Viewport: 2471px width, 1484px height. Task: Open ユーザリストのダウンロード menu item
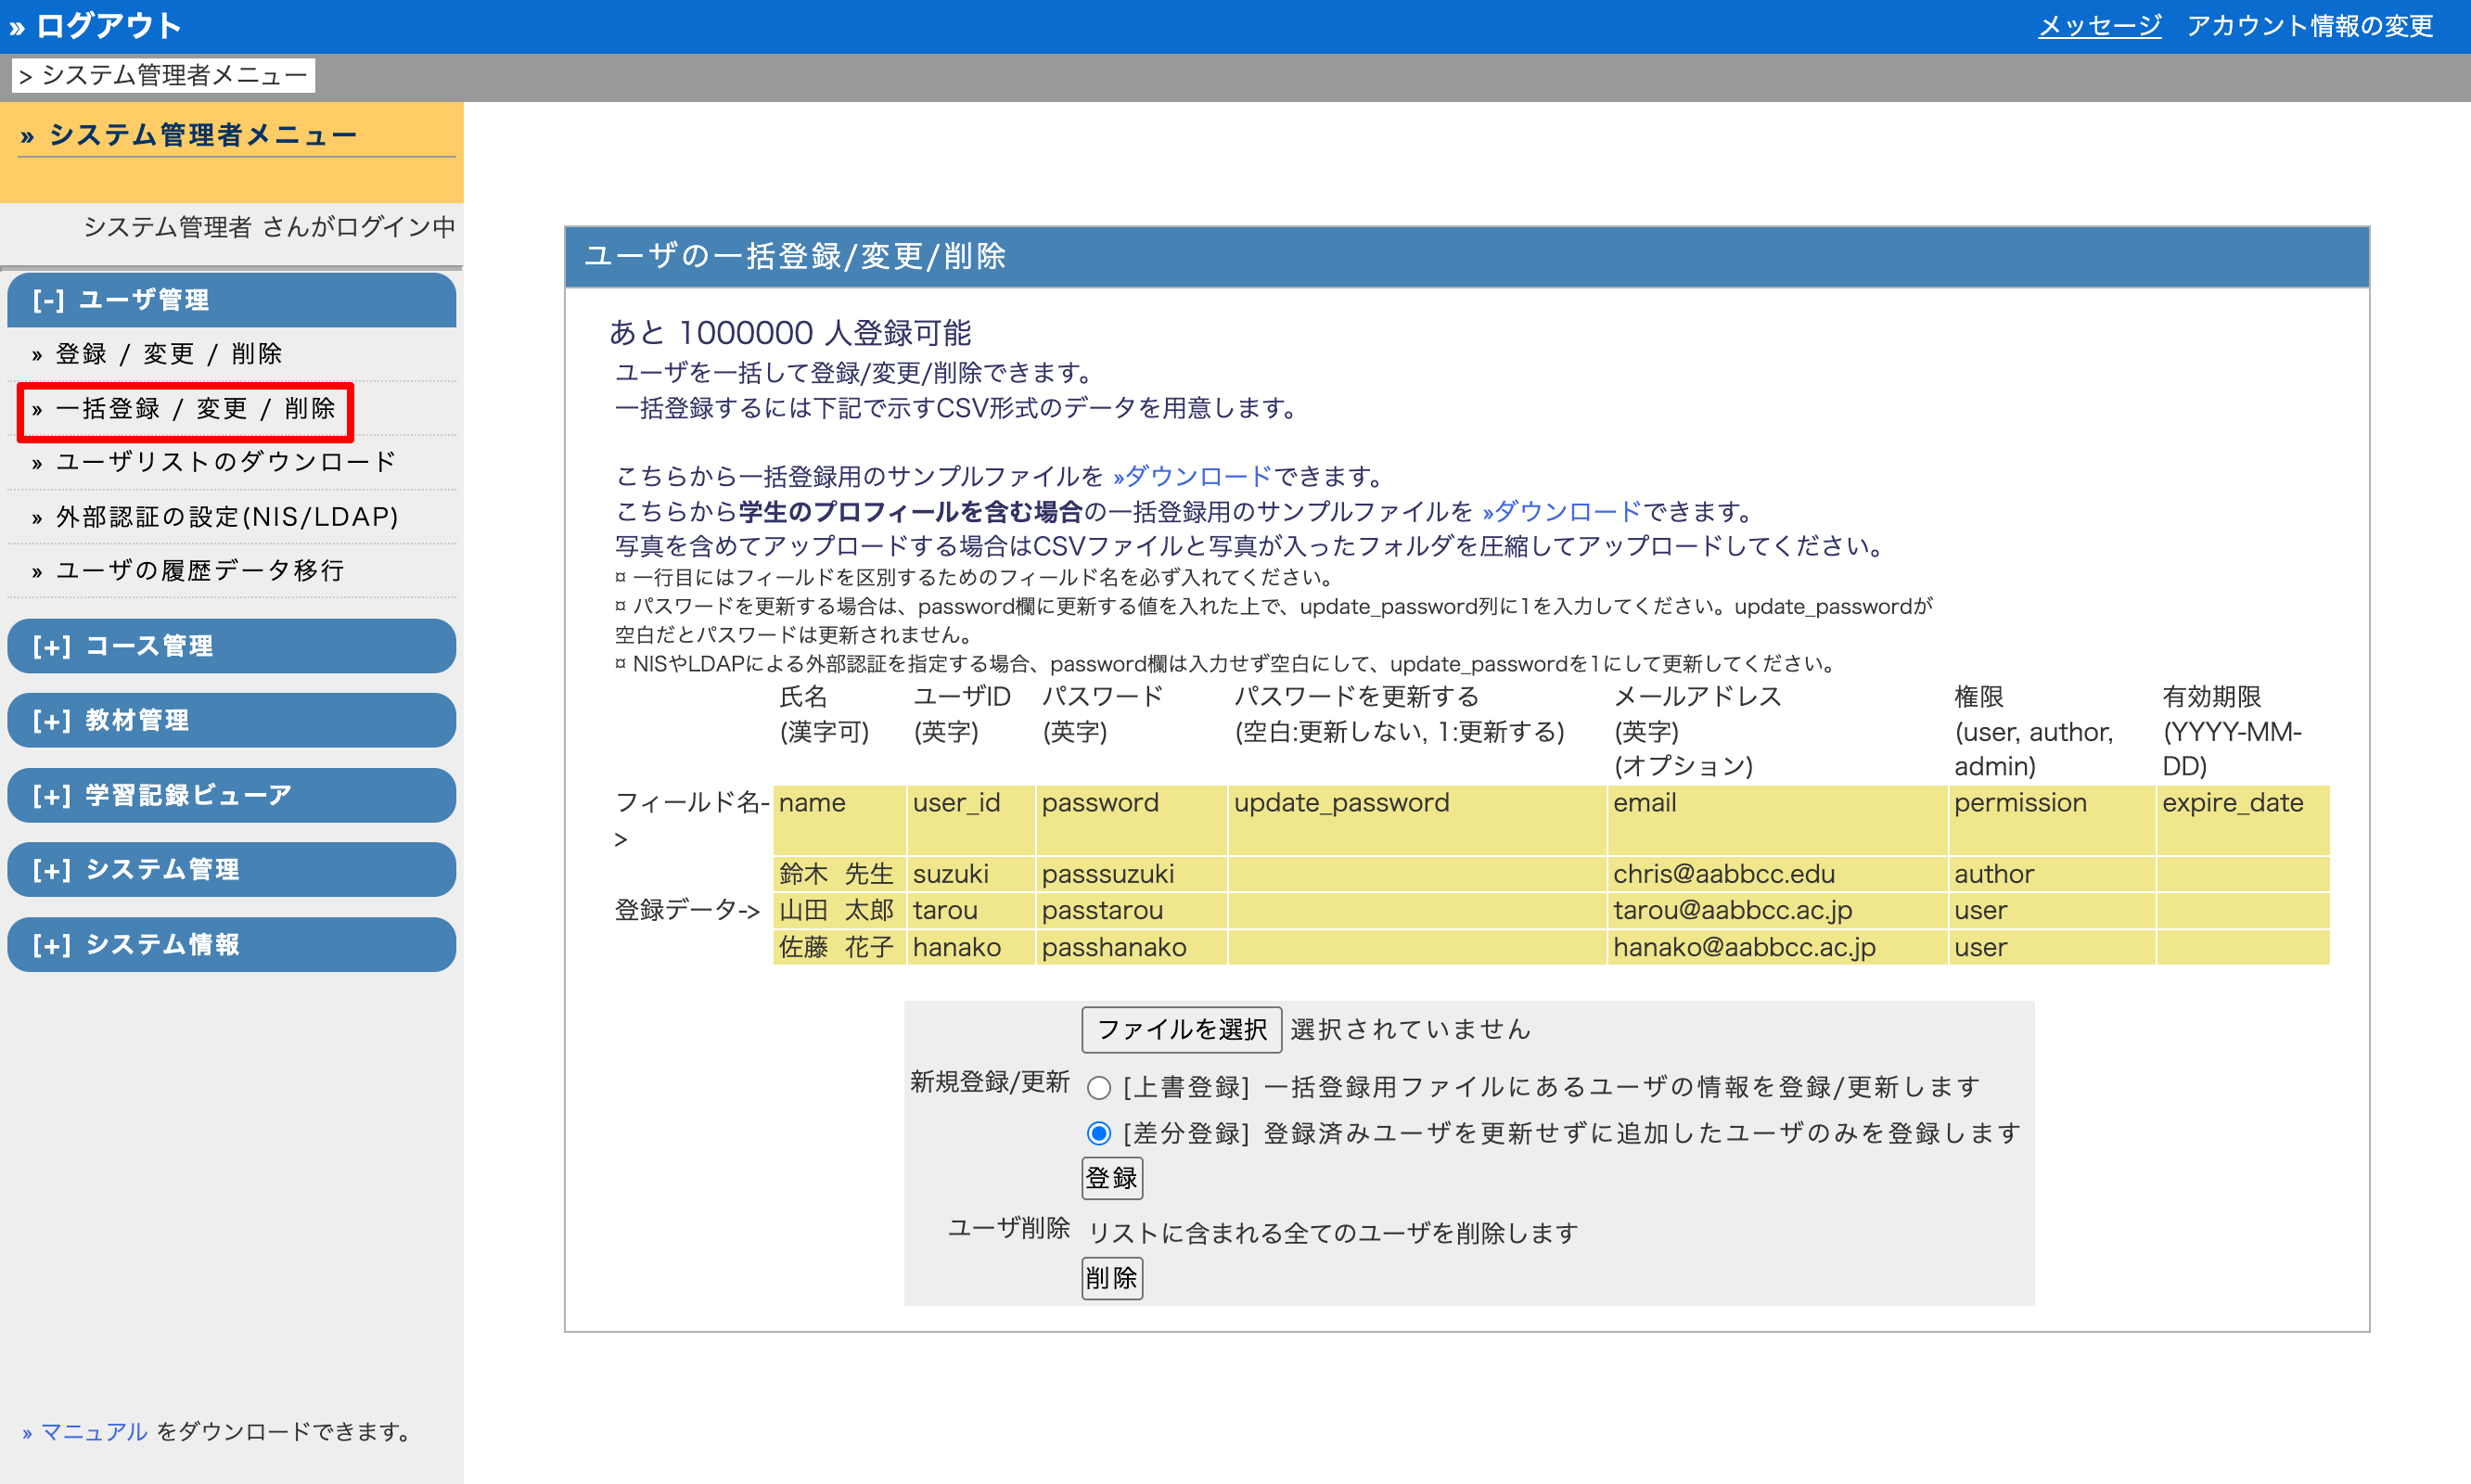(225, 462)
